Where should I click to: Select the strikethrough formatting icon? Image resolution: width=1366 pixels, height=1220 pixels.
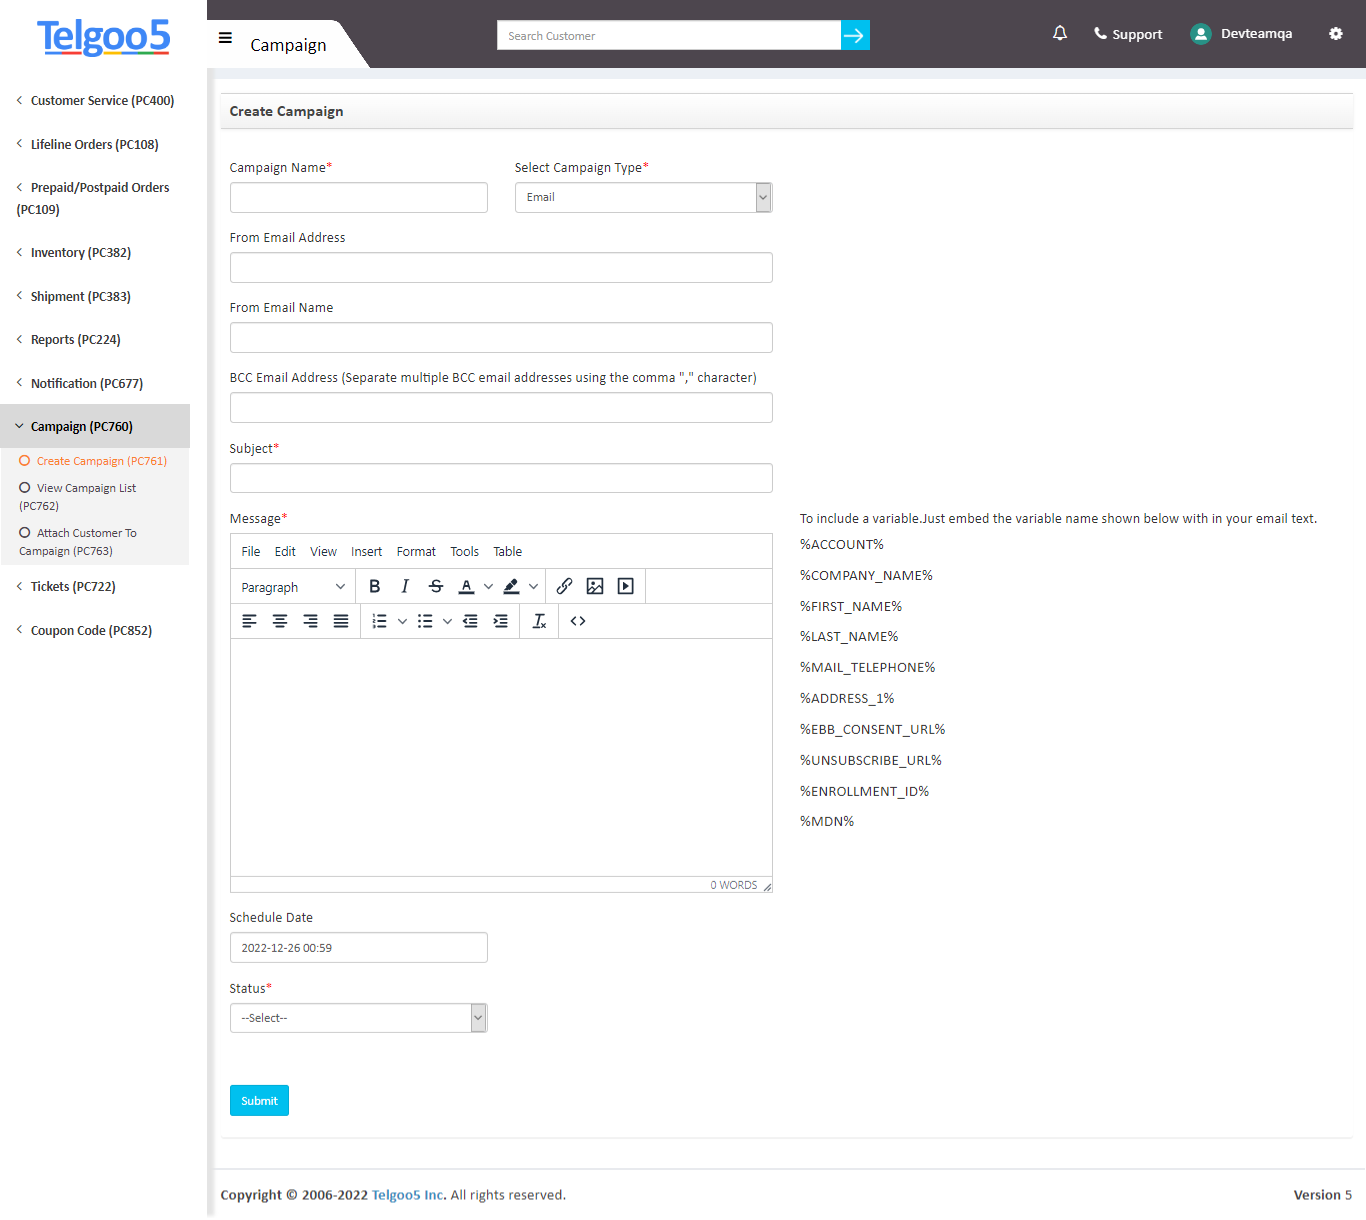click(x=436, y=586)
